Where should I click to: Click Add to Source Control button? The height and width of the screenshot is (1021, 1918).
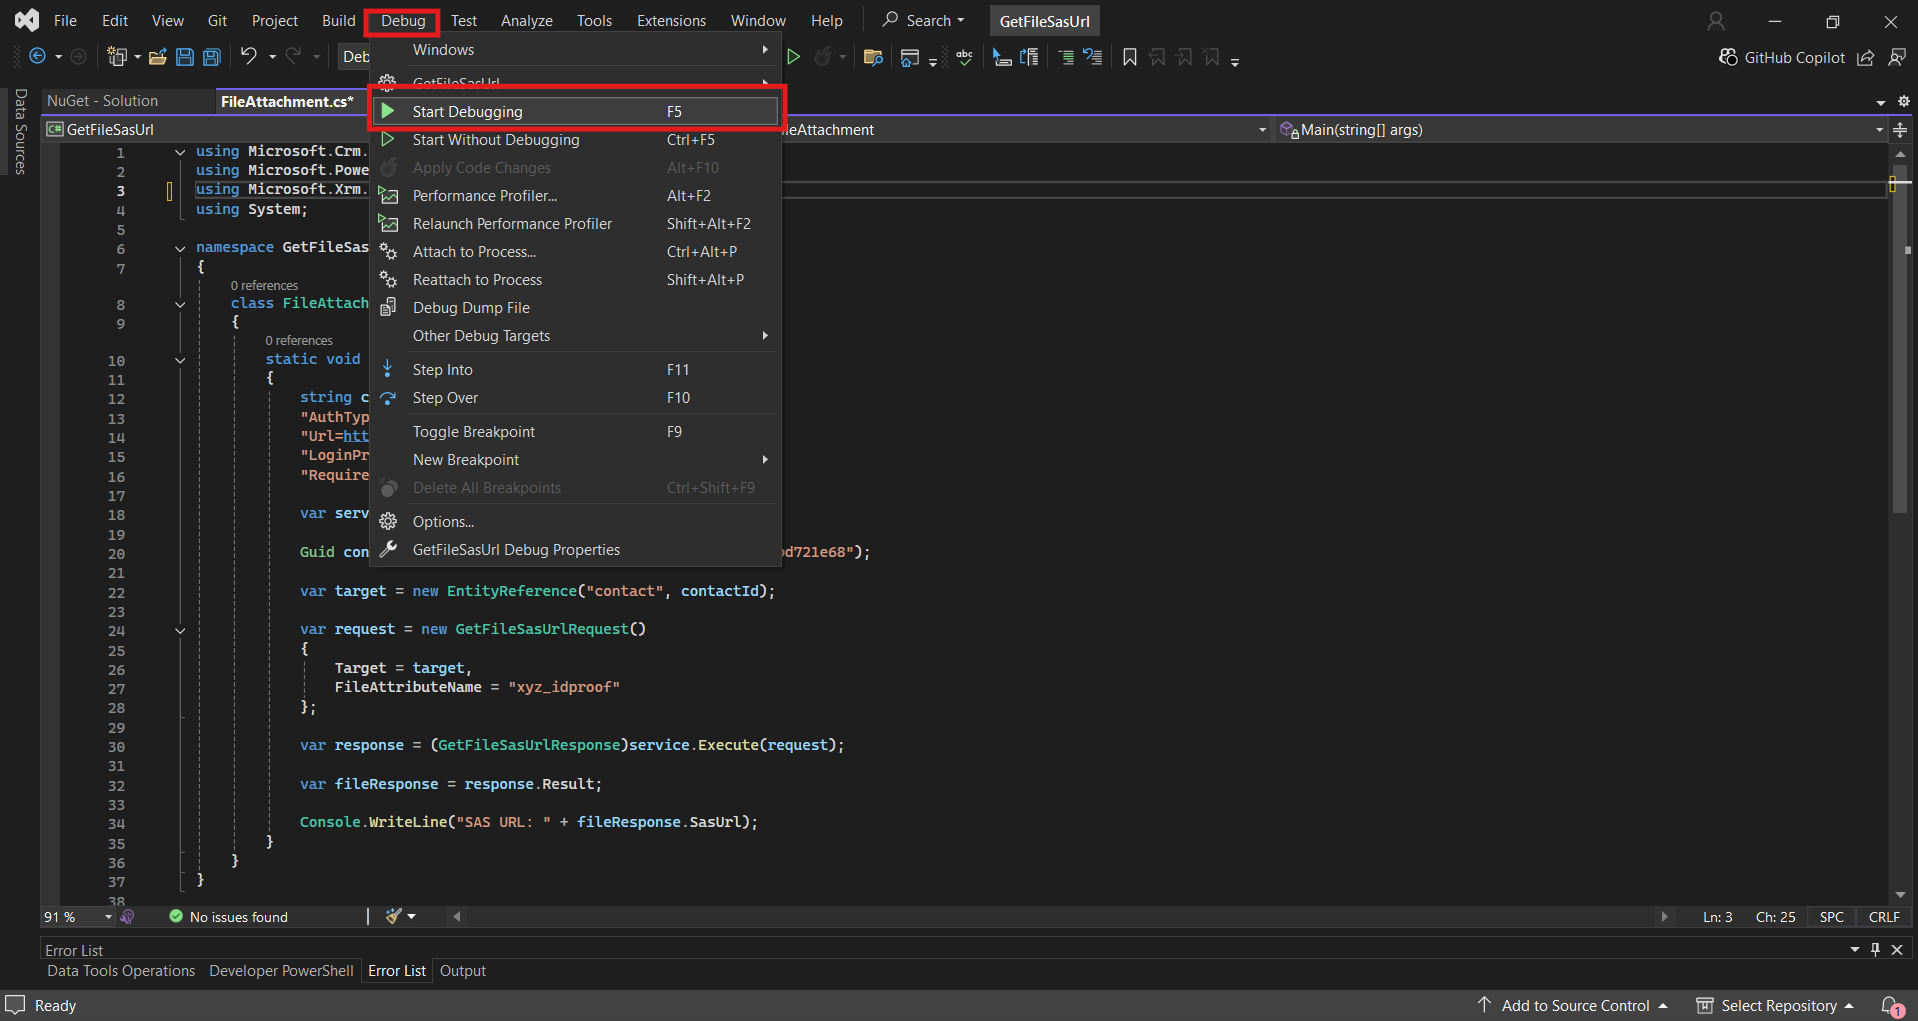1574,1005
